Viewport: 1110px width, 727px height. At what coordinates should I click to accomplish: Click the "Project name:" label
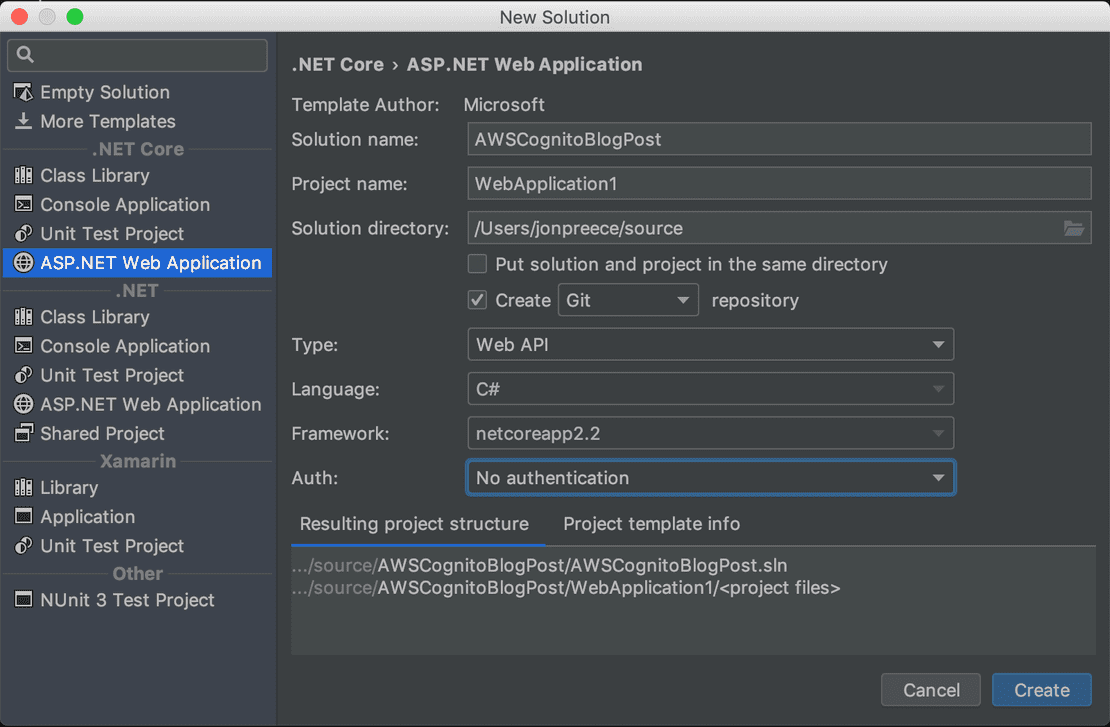coord(350,184)
